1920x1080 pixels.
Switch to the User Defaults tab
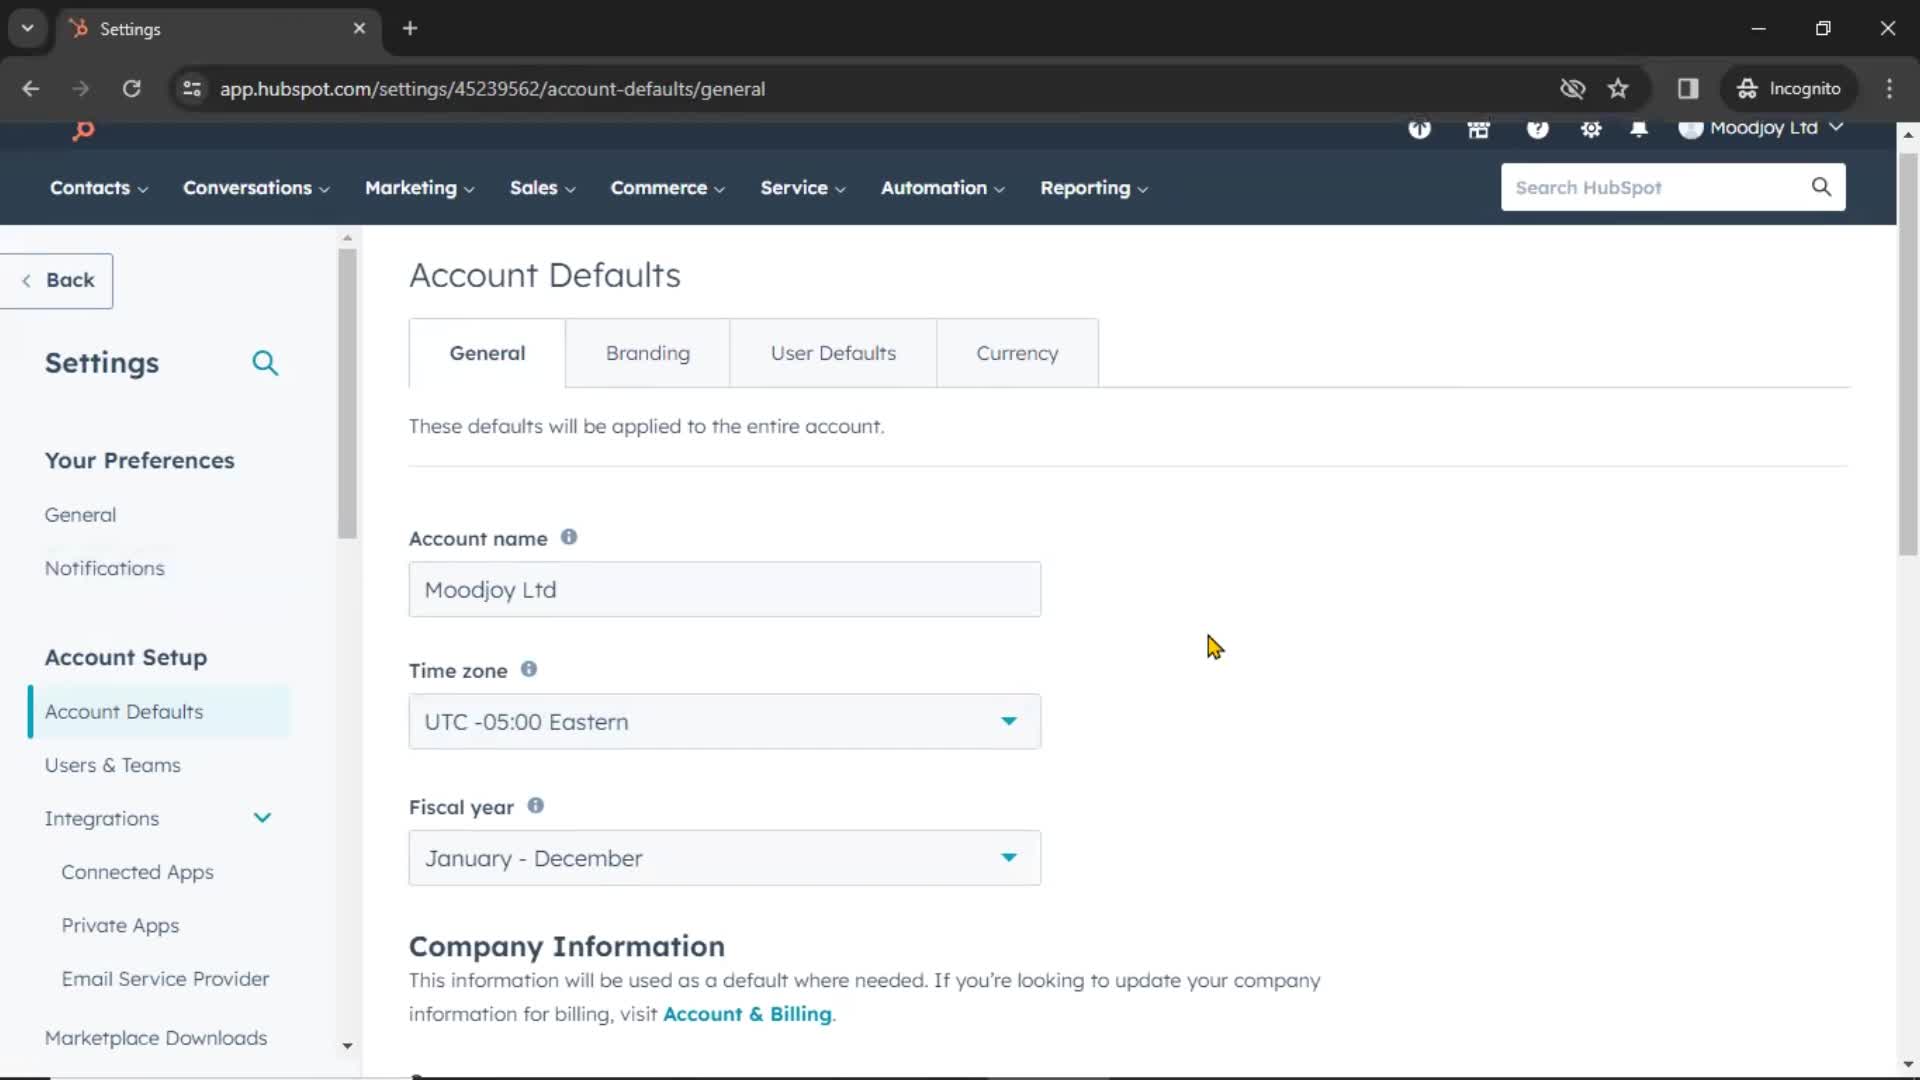(x=833, y=353)
